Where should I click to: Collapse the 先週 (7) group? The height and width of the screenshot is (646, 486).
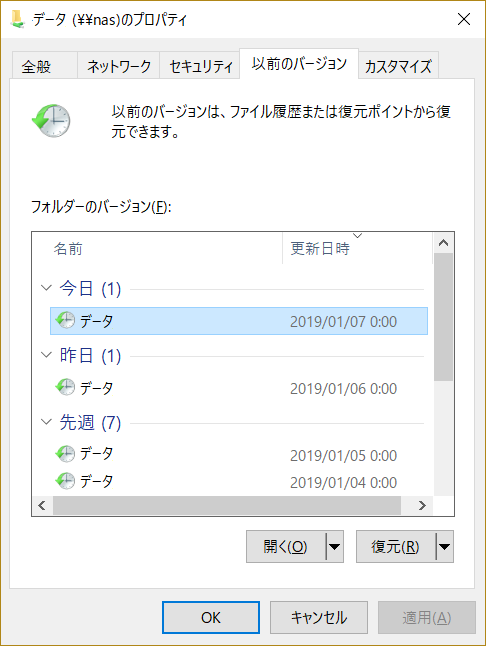coord(47,421)
